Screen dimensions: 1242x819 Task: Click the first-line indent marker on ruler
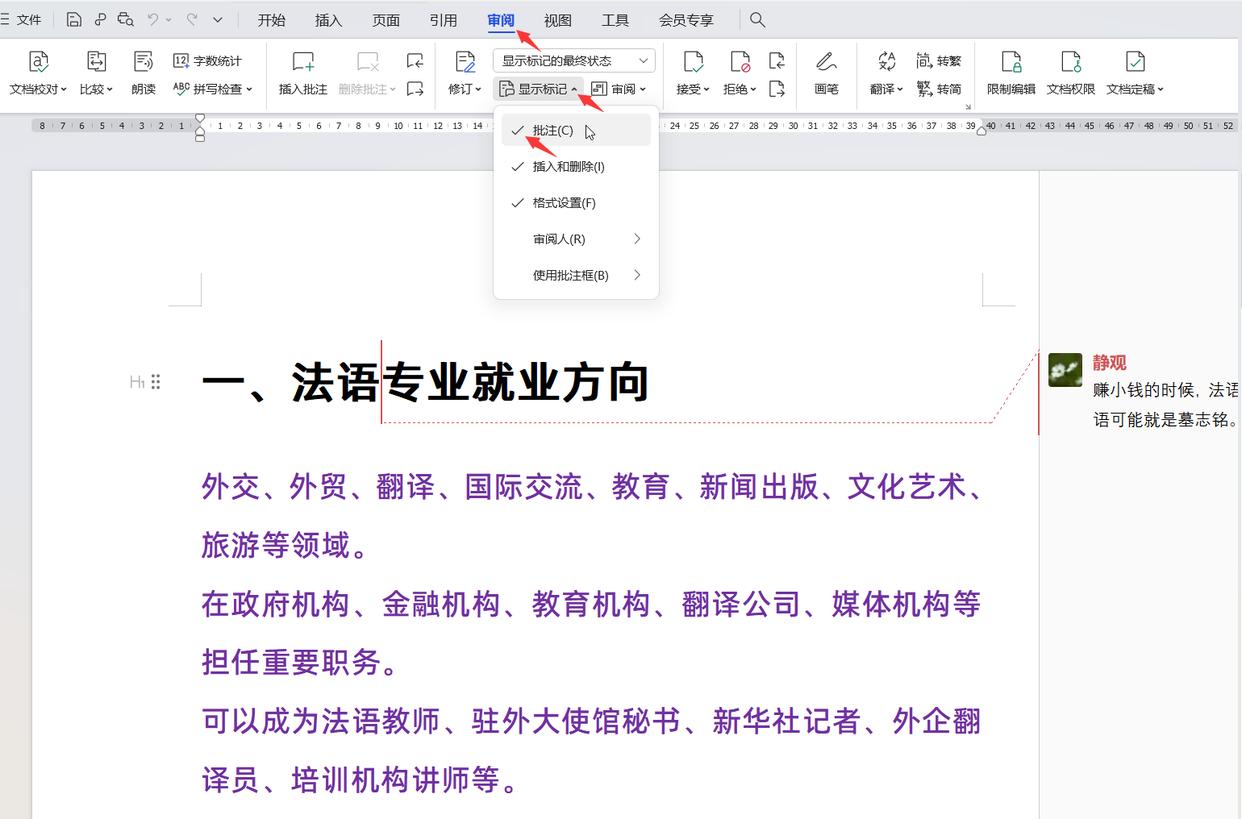click(200, 118)
